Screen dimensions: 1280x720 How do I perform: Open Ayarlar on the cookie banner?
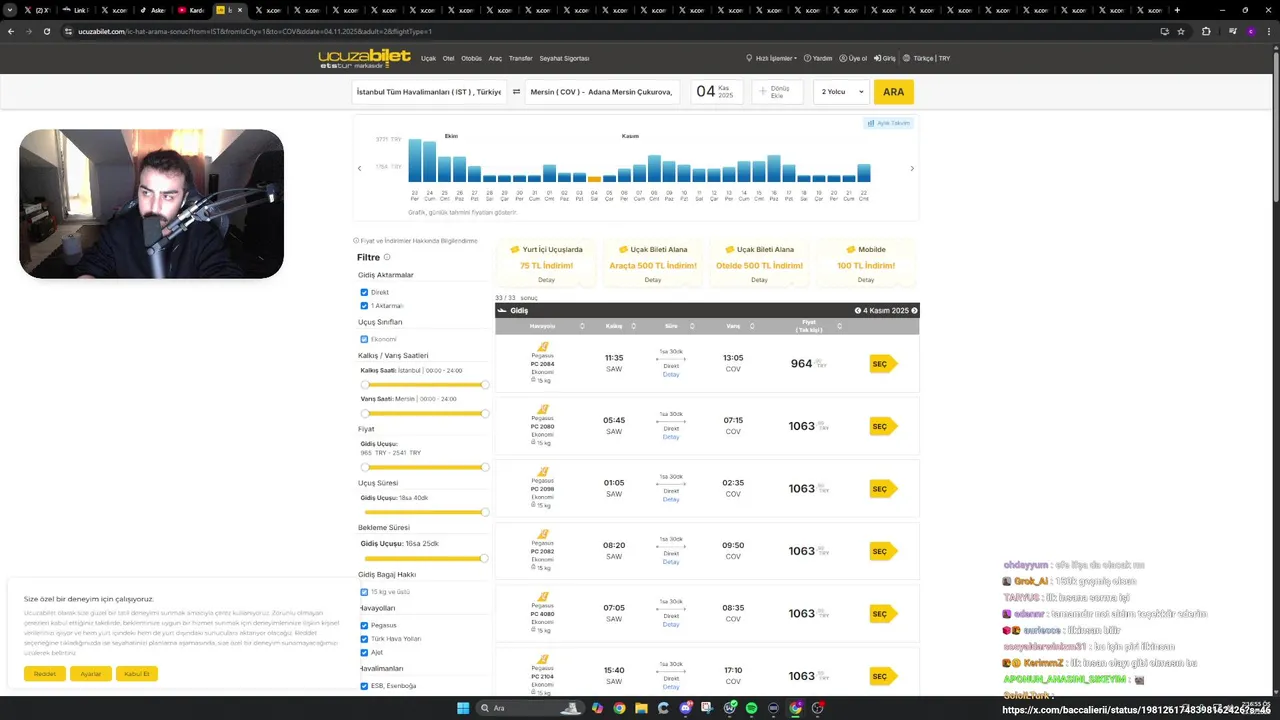click(91, 674)
